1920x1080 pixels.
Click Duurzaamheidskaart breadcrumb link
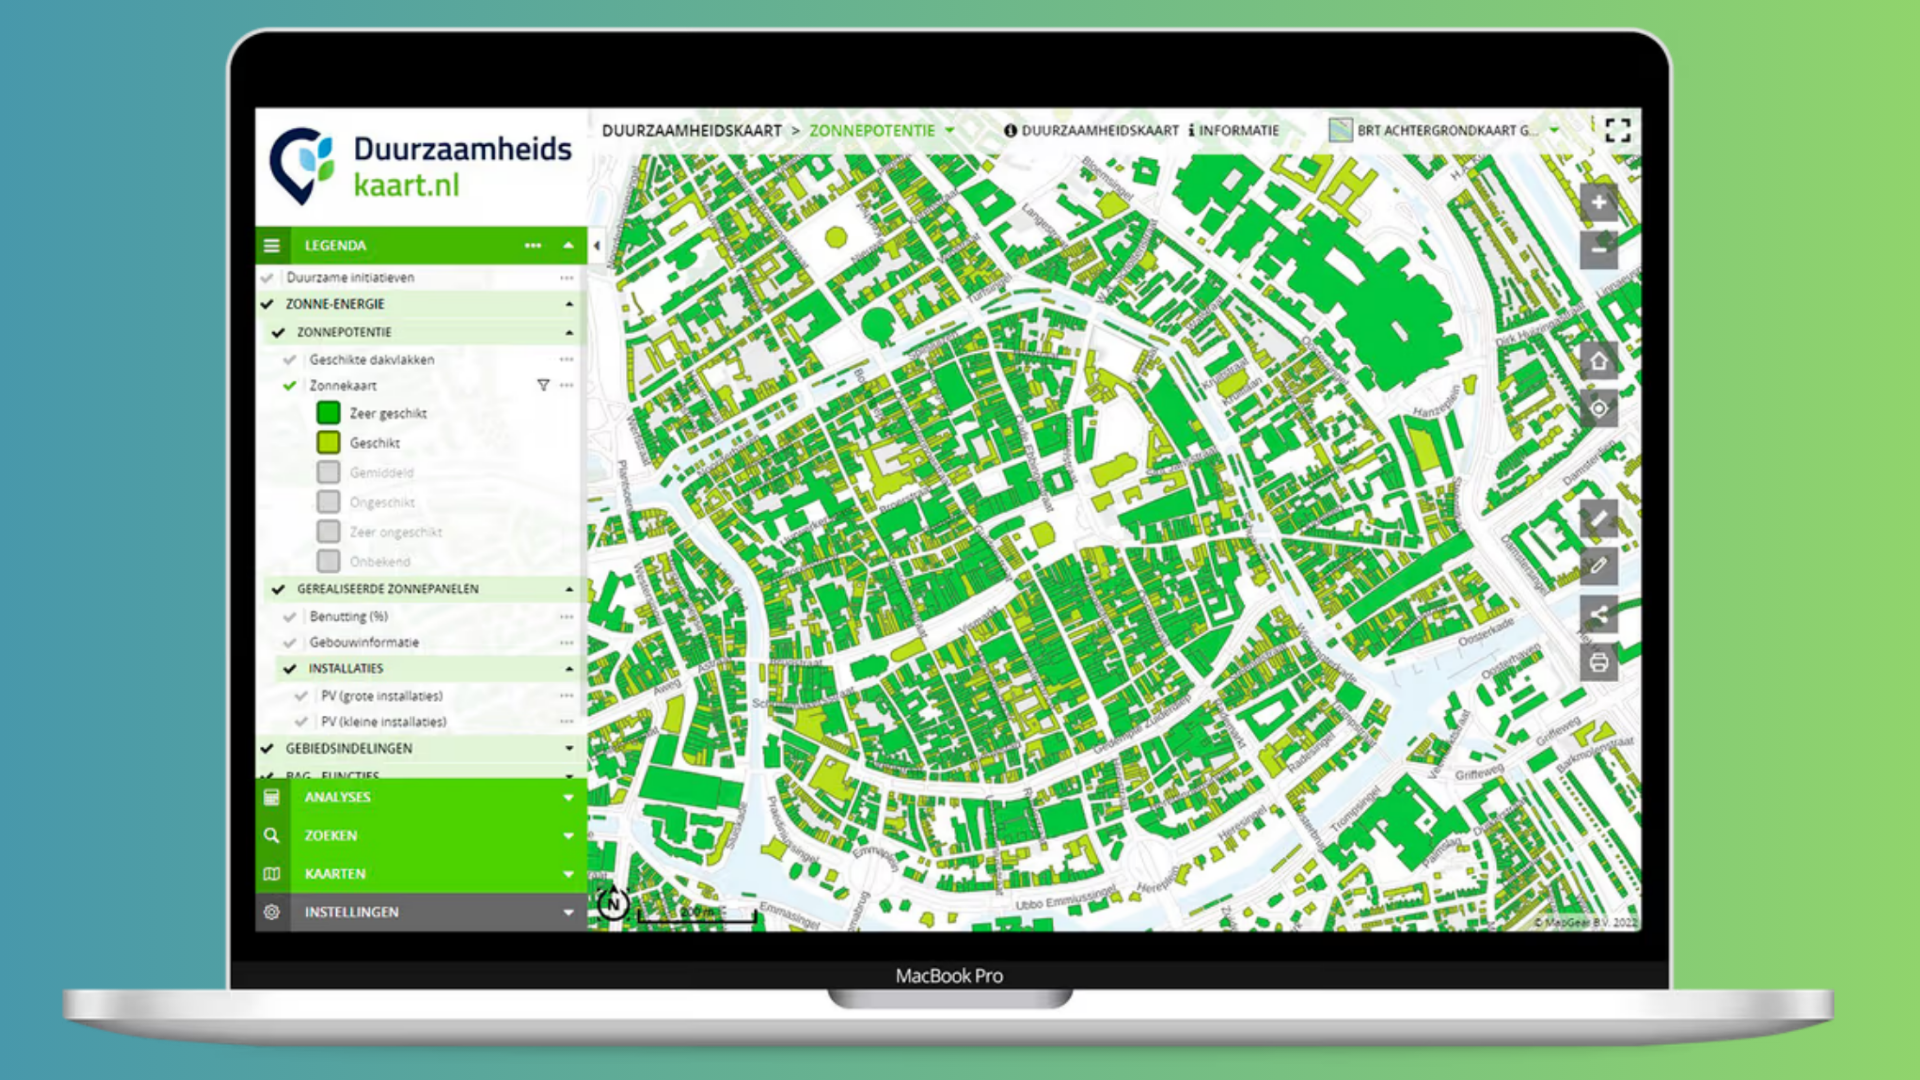pyautogui.click(x=691, y=130)
